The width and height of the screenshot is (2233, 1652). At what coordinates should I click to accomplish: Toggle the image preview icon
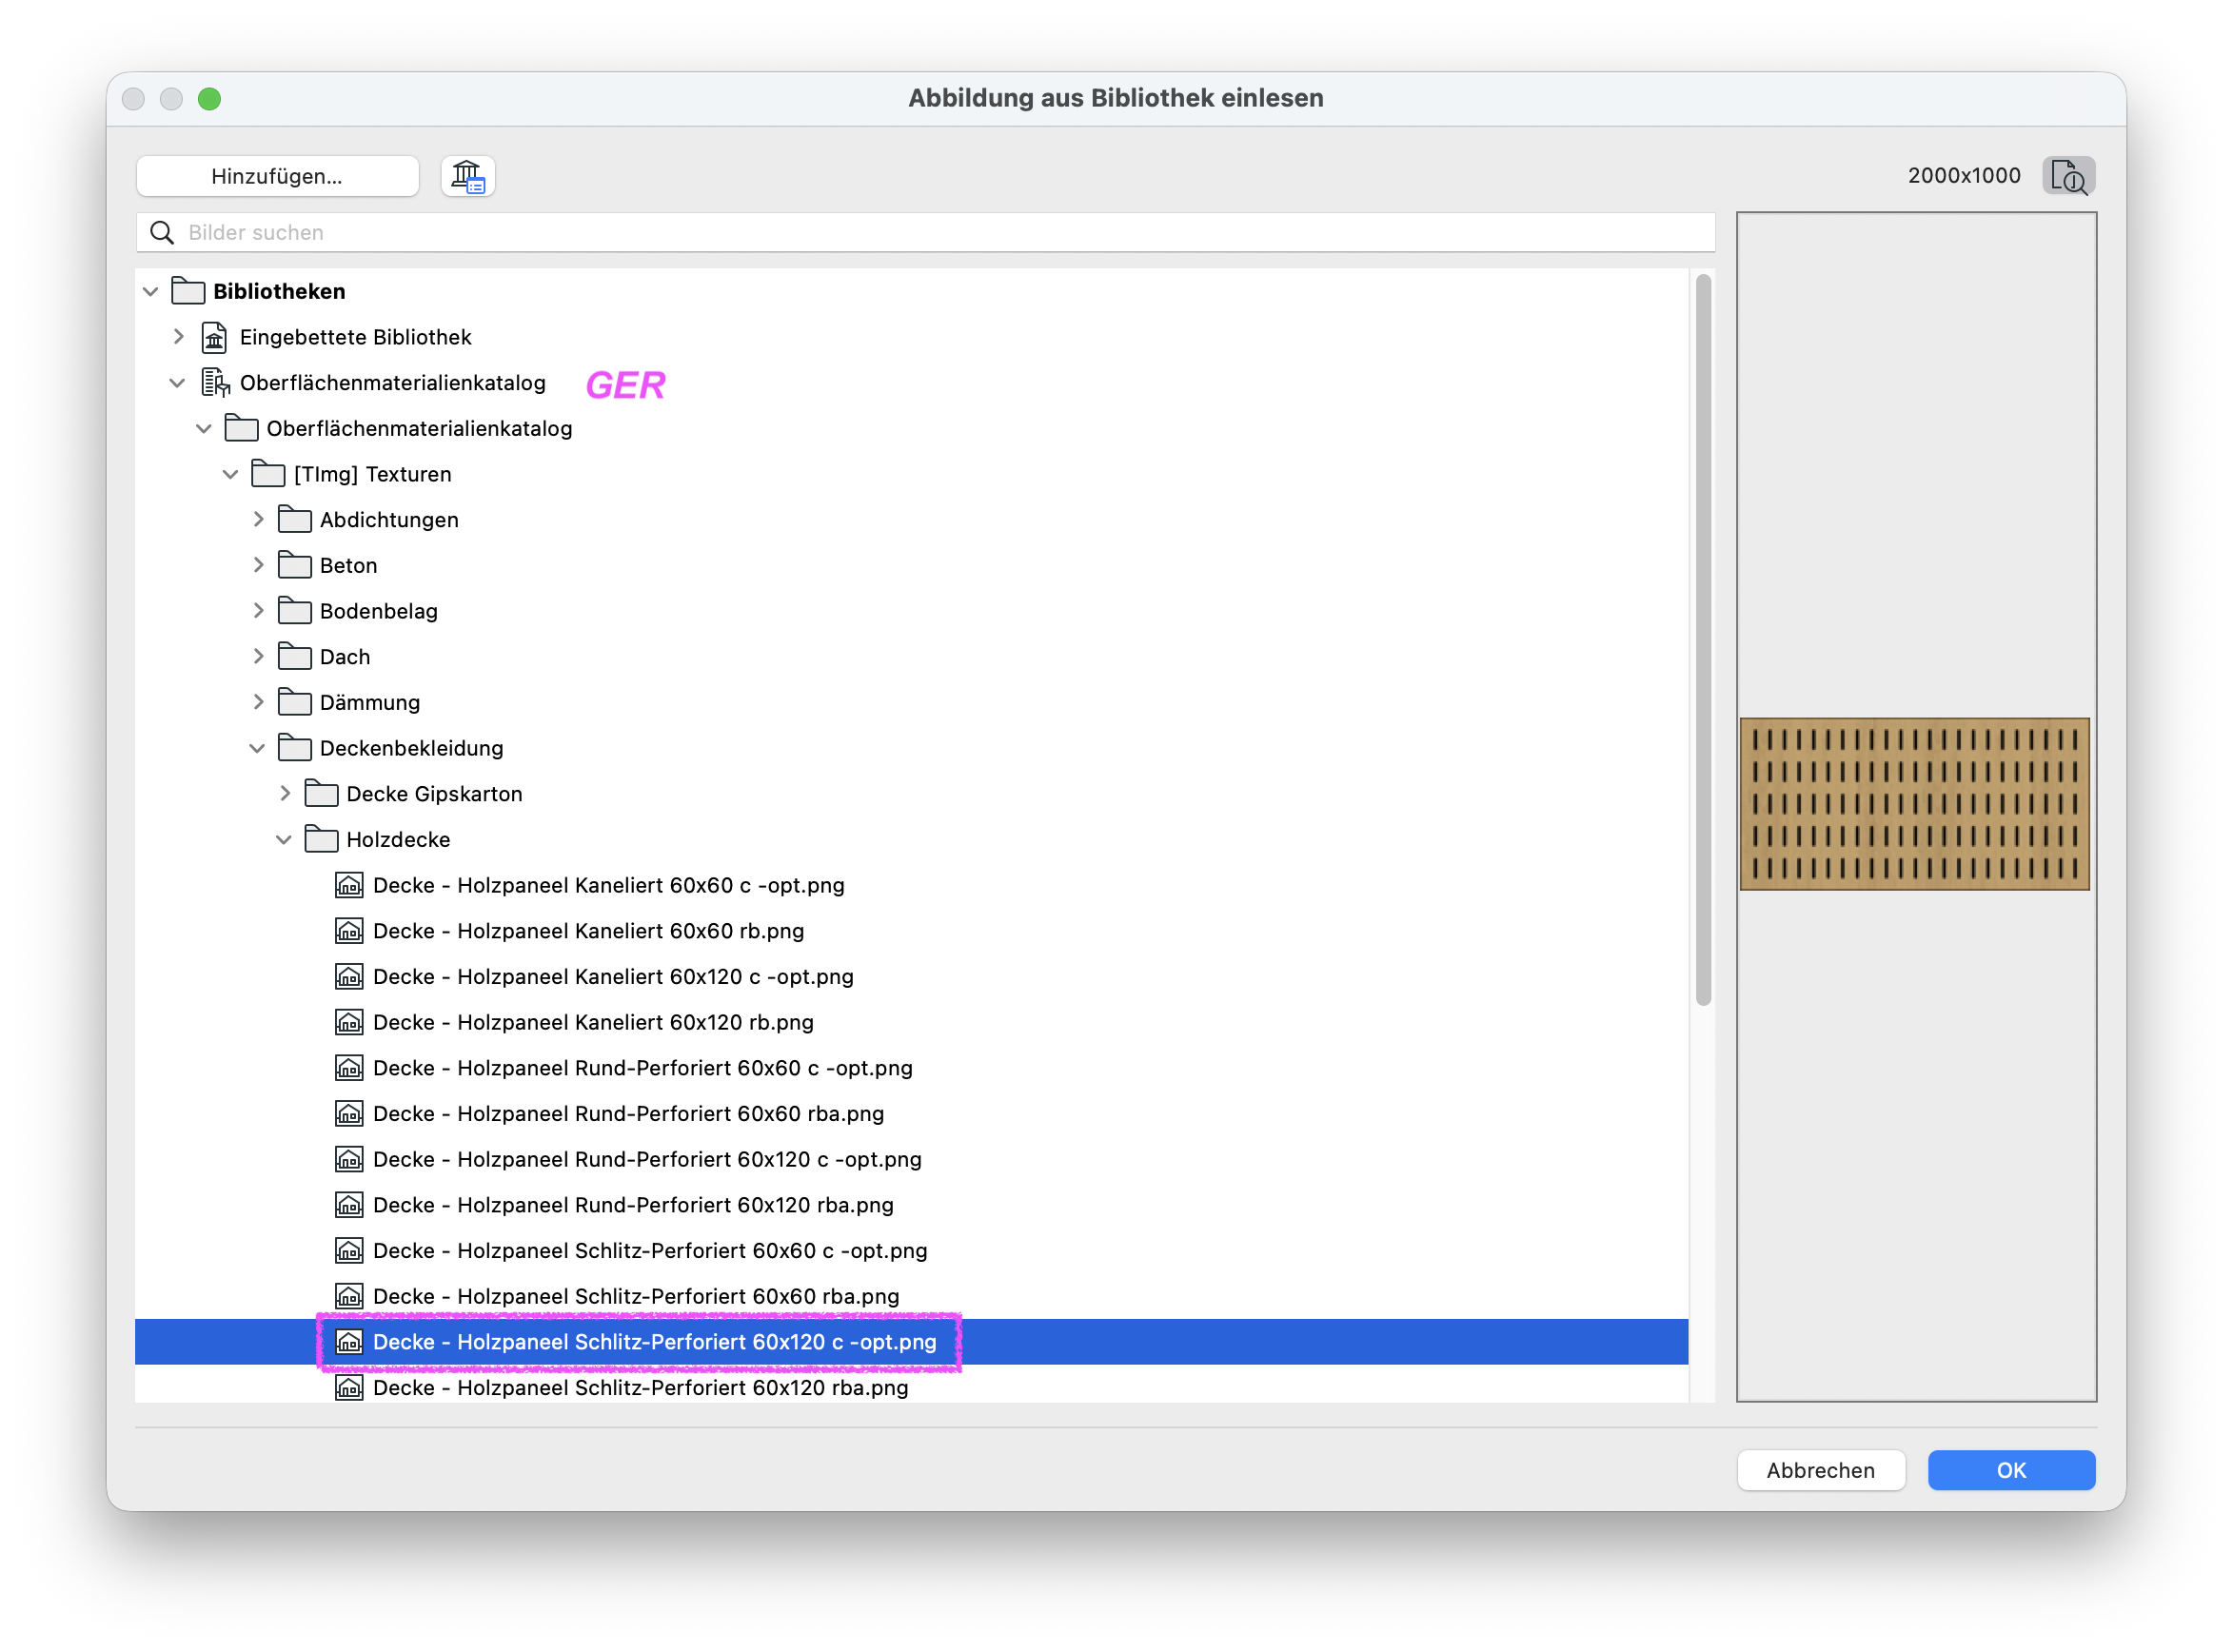[x=2068, y=176]
